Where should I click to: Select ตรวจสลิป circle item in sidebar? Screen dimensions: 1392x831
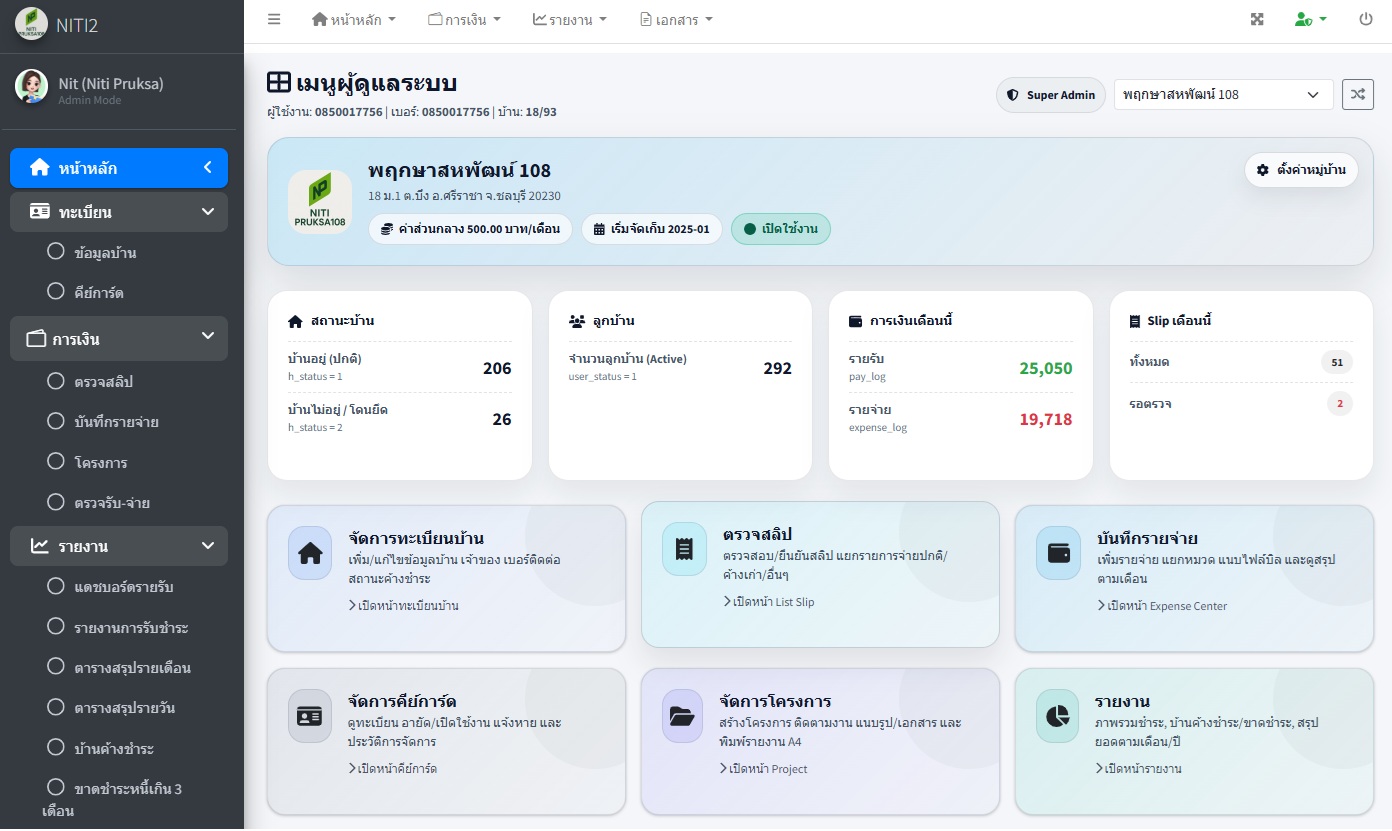coord(102,382)
